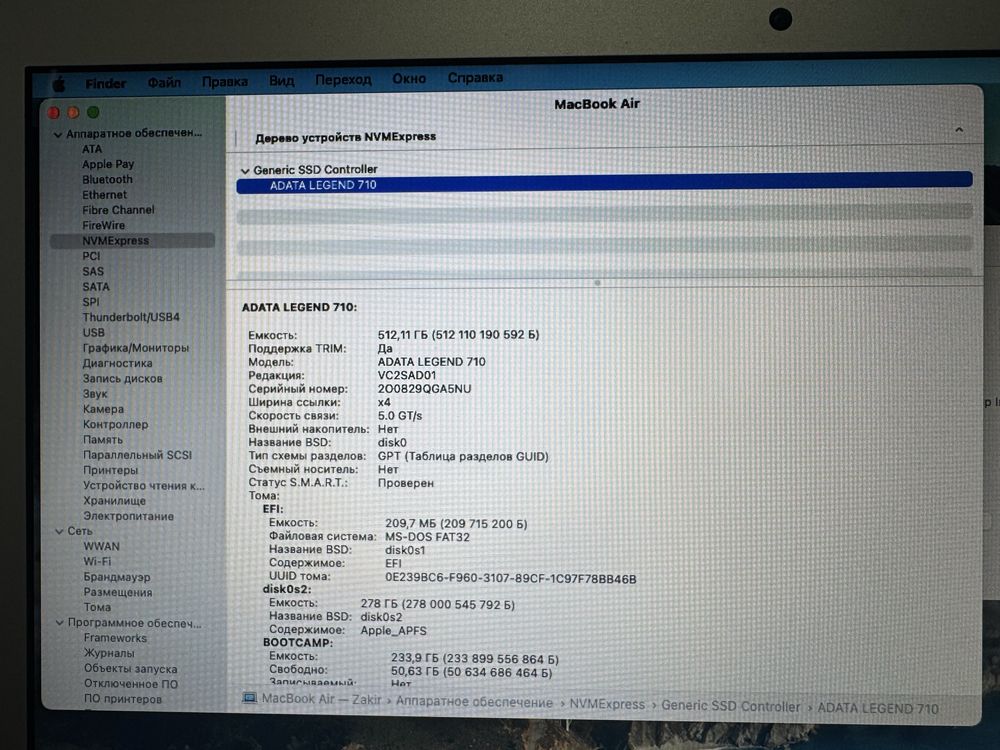
Task: Select Диагностика in the sidebar
Action: [x=117, y=363]
